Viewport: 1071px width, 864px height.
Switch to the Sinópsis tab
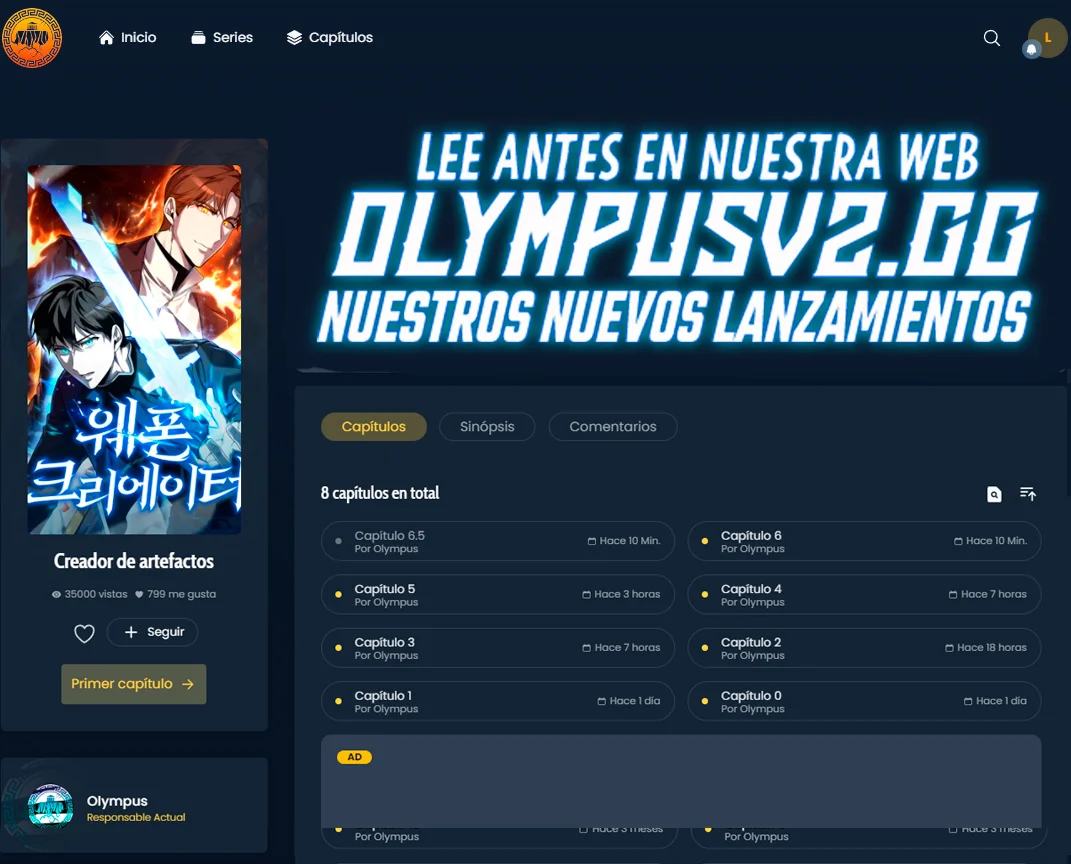pos(487,427)
